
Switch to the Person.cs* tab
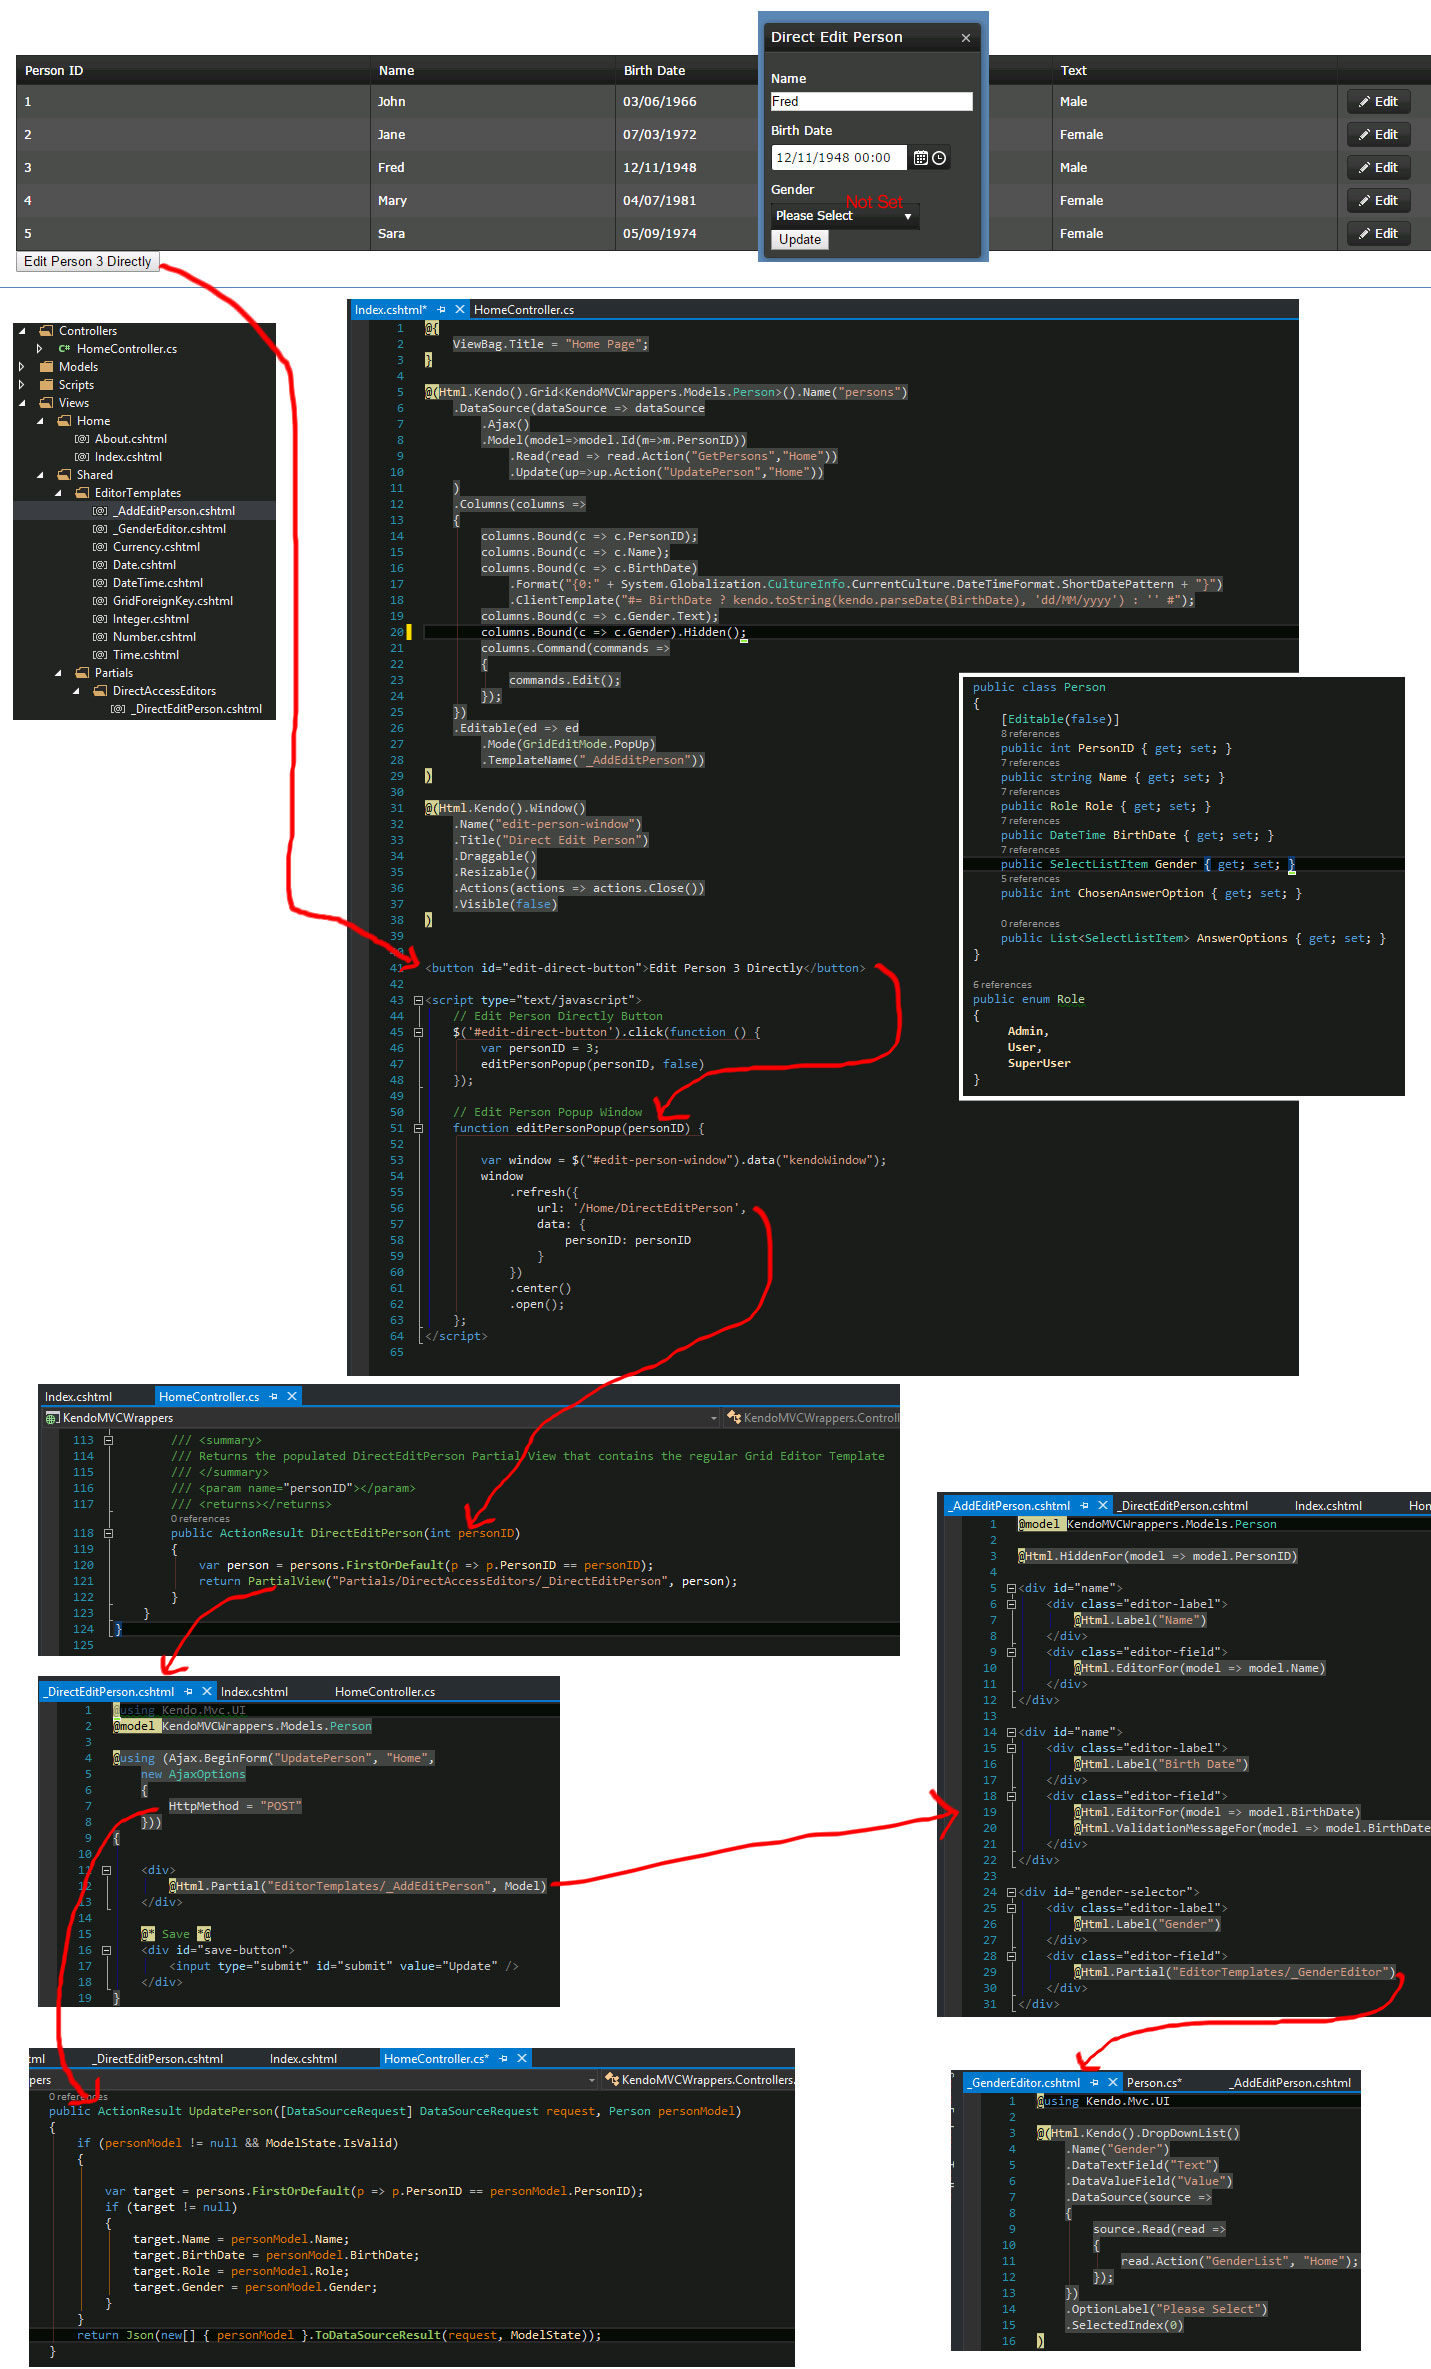tap(1154, 2083)
